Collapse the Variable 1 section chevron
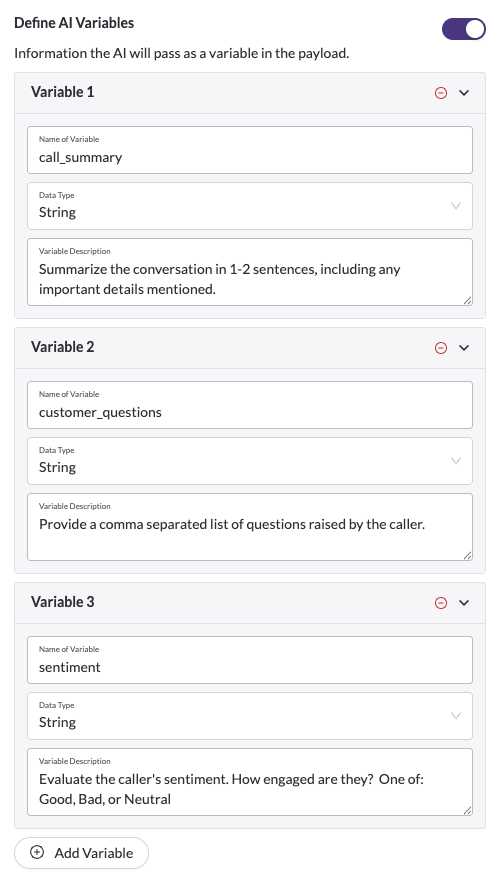This screenshot has height=876, width=495. coord(464,93)
